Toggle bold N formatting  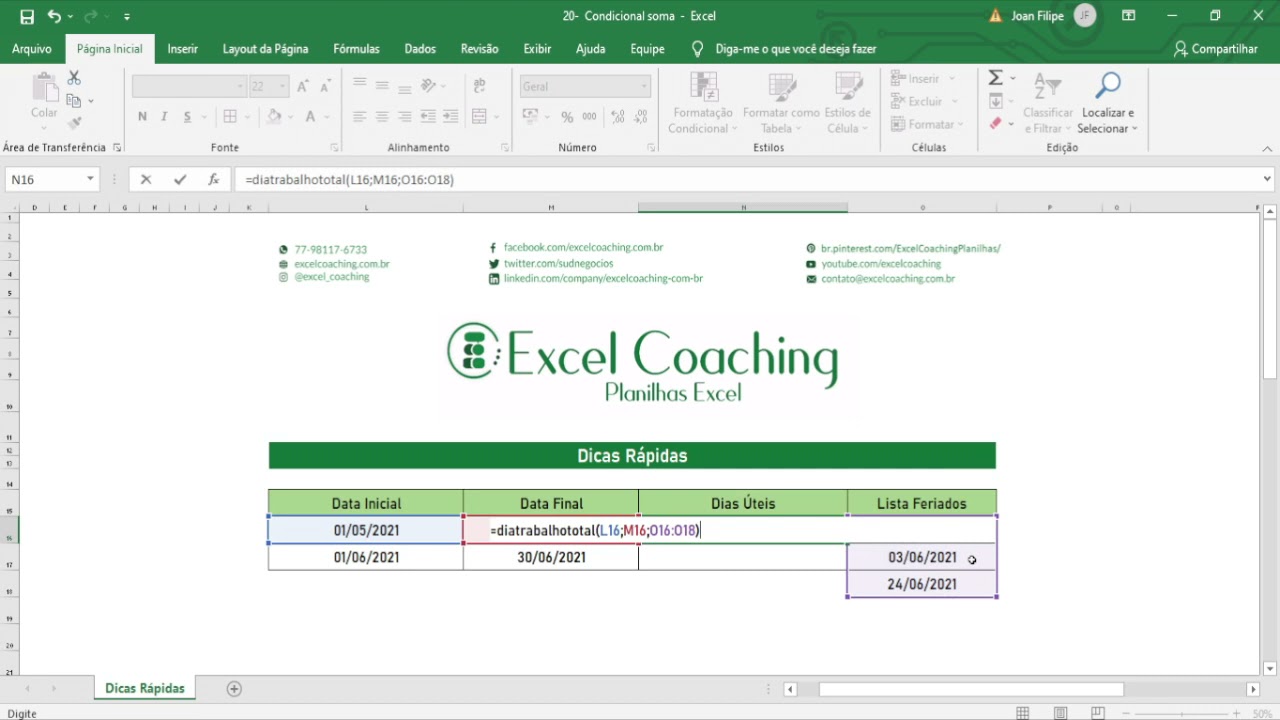(x=142, y=117)
